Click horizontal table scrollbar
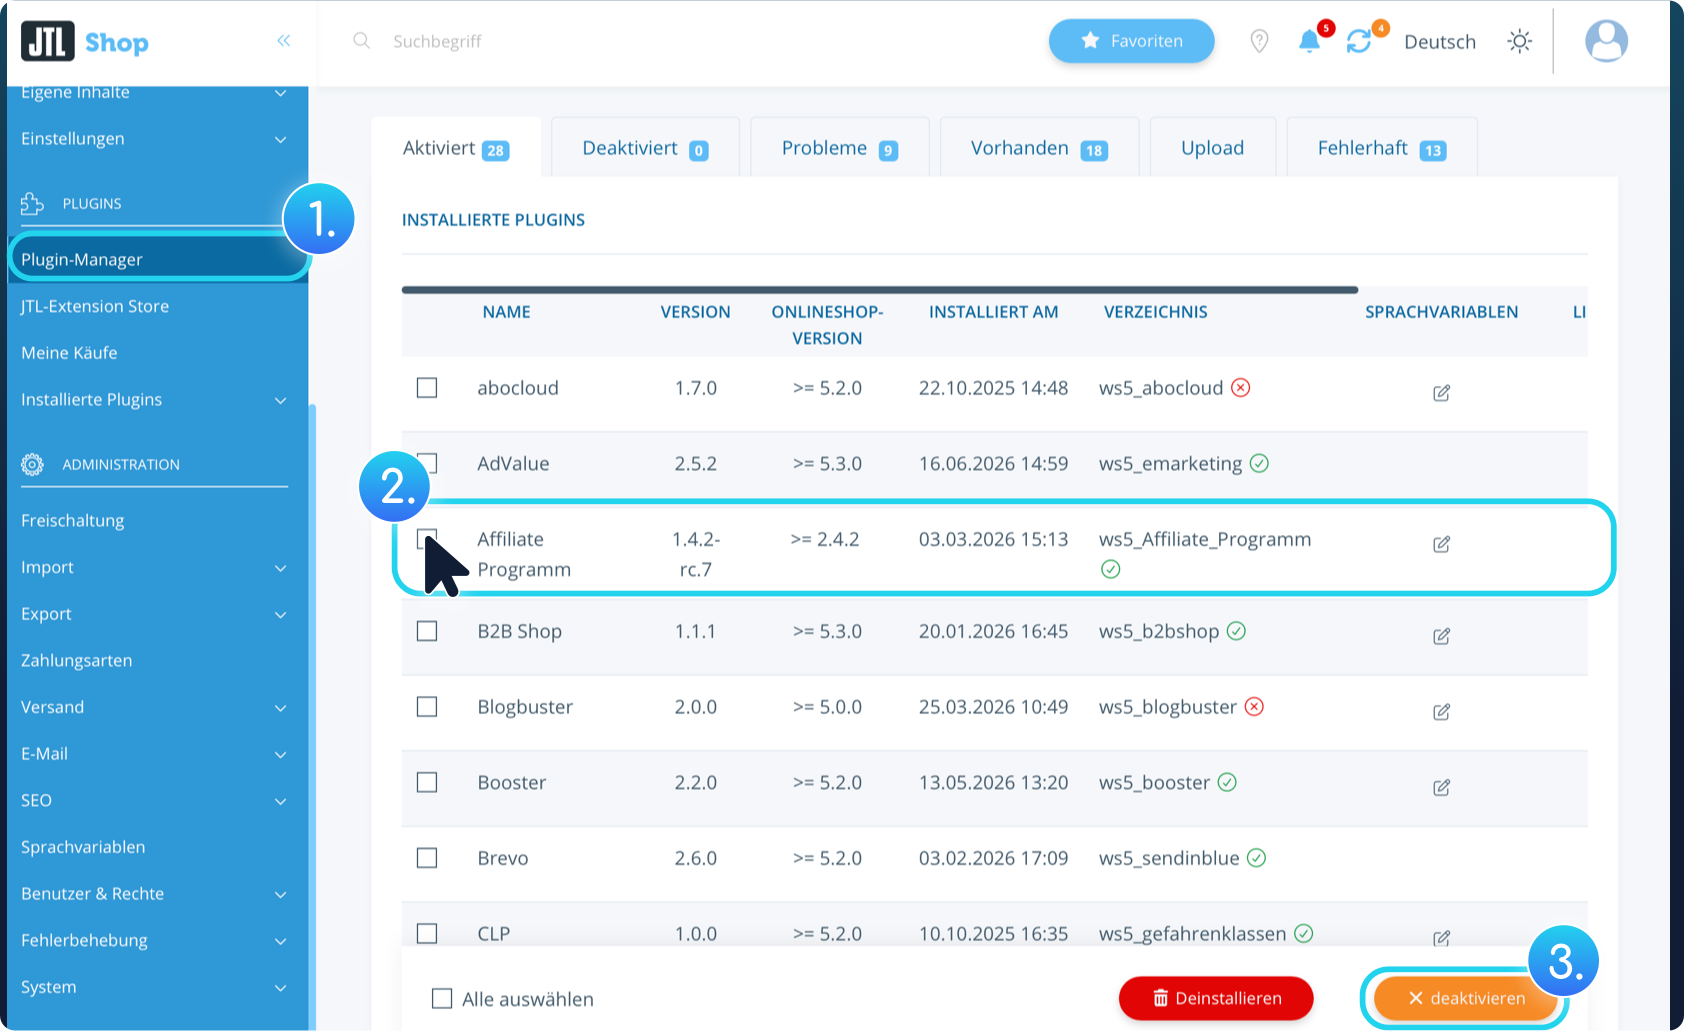Screen dimensions: 1684x1031 pos(880,290)
